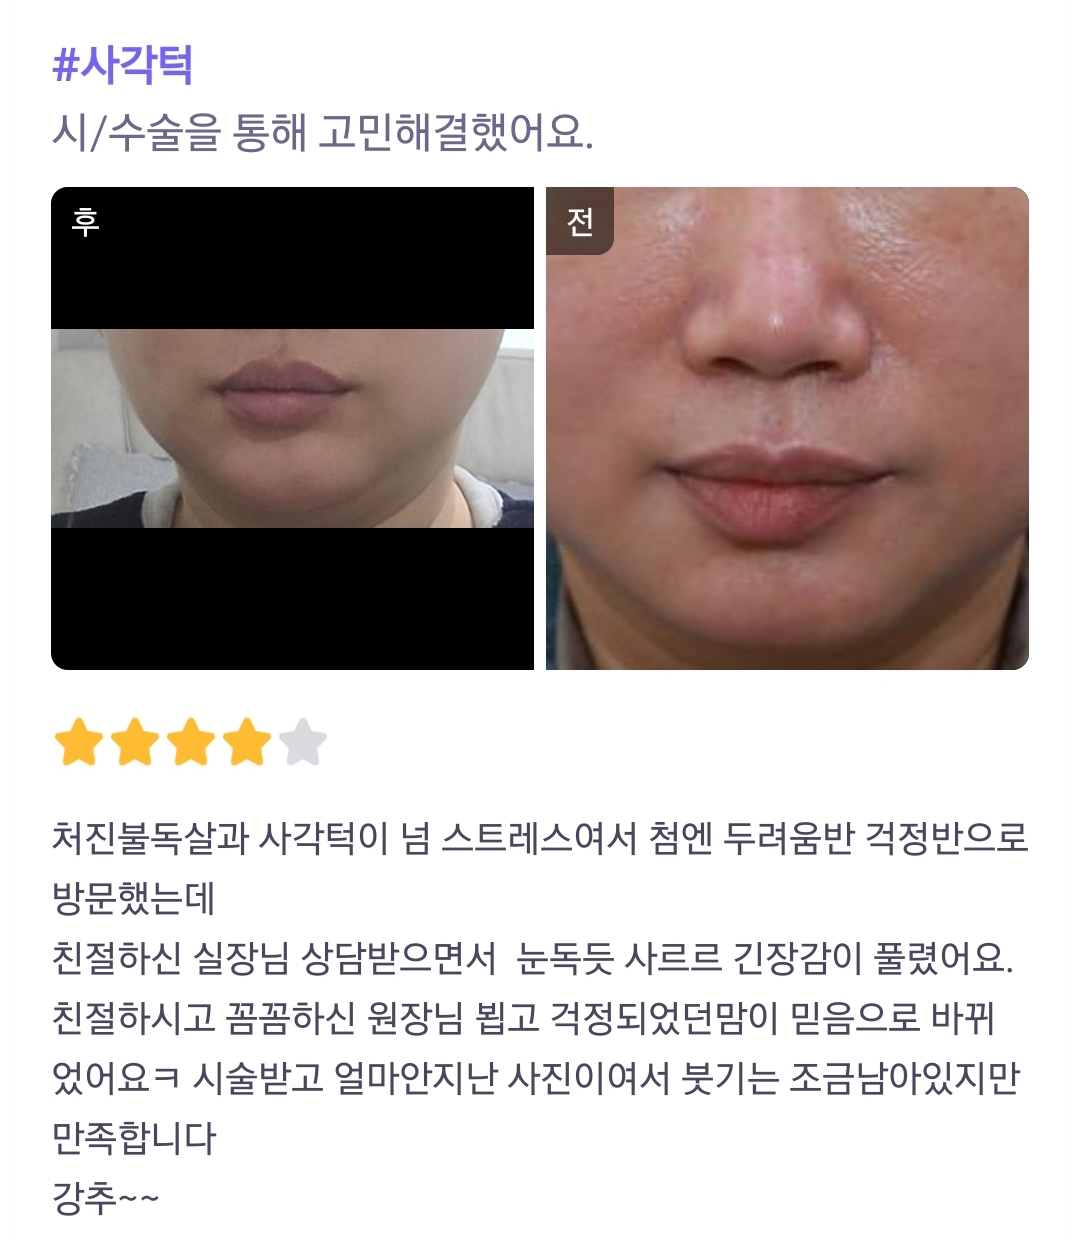Open the #사각턱 hashtag
Image resolution: width=1080 pixels, height=1239 pixels.
[122, 66]
